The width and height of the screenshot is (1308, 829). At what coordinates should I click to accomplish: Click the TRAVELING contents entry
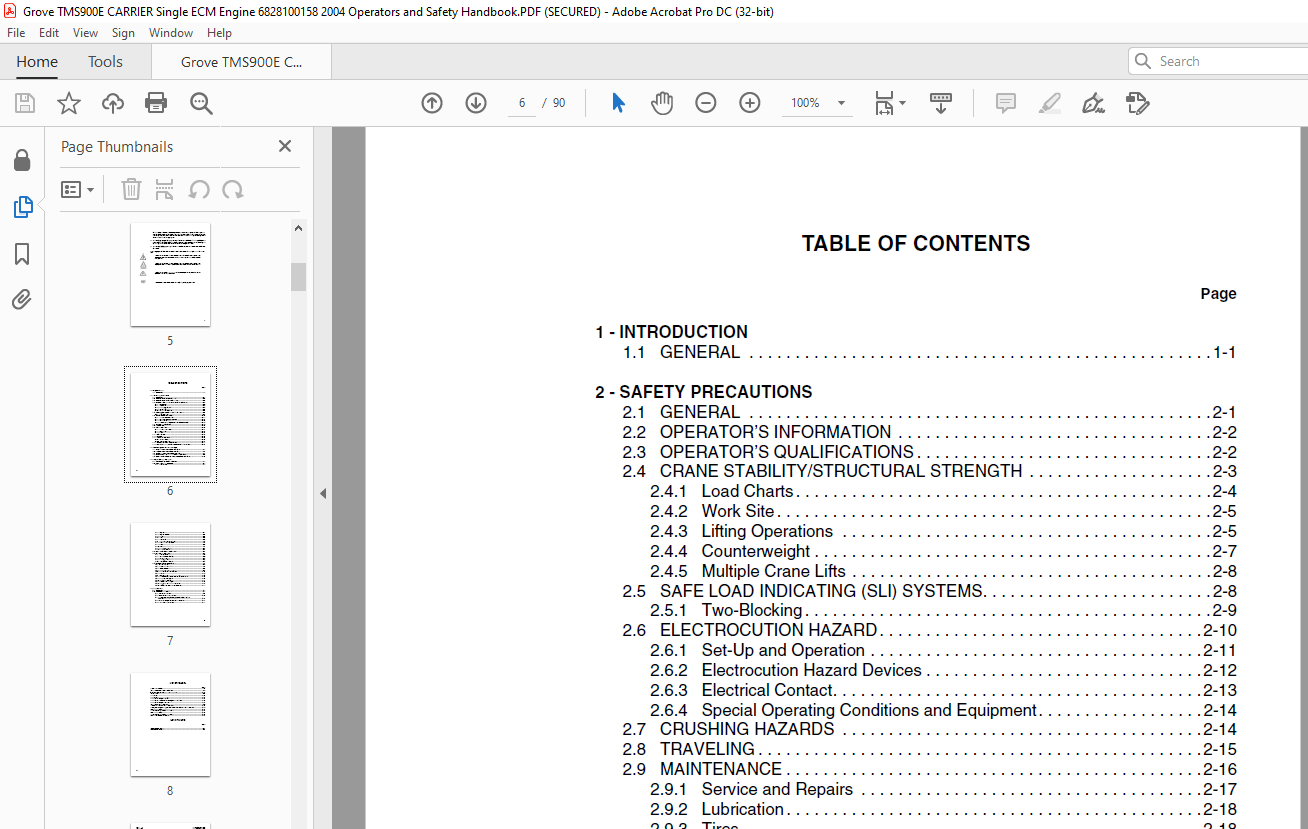coord(929,749)
